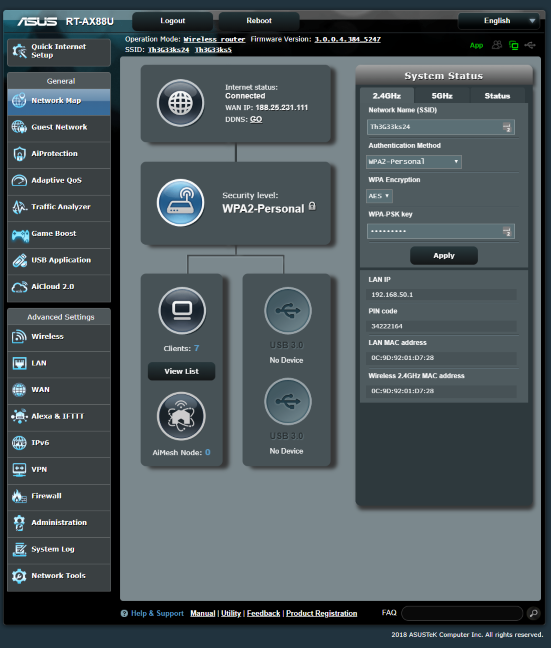Click the PIN code value 34222164
Screen dimensions: 551x648
coord(386,326)
